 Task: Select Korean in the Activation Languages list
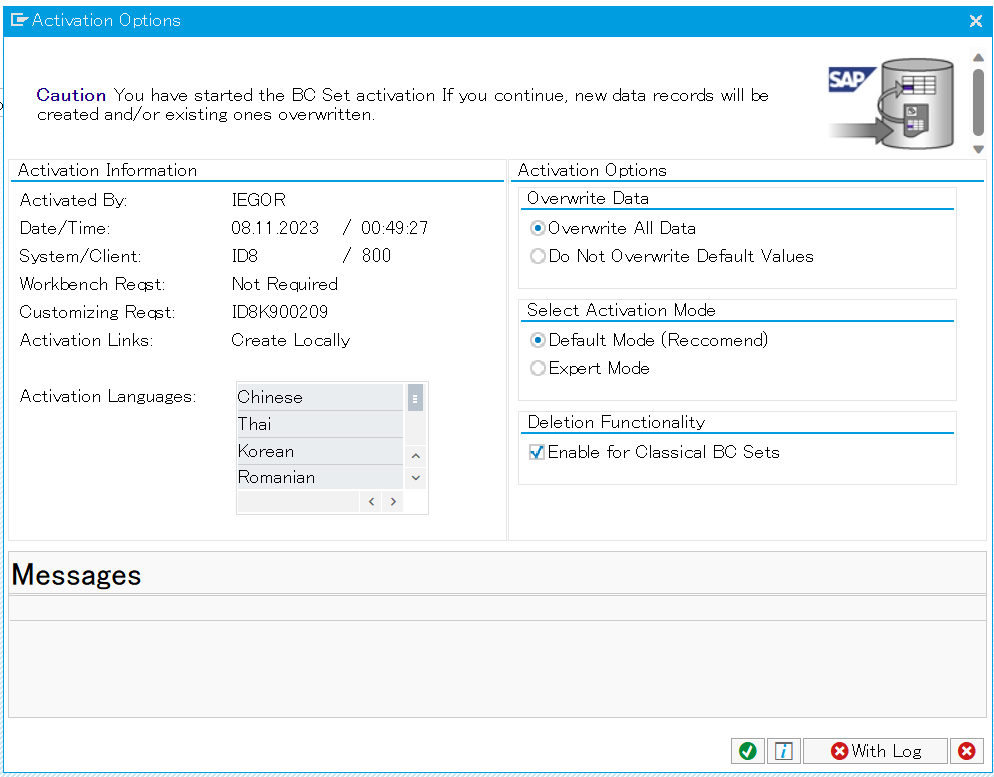pos(319,451)
